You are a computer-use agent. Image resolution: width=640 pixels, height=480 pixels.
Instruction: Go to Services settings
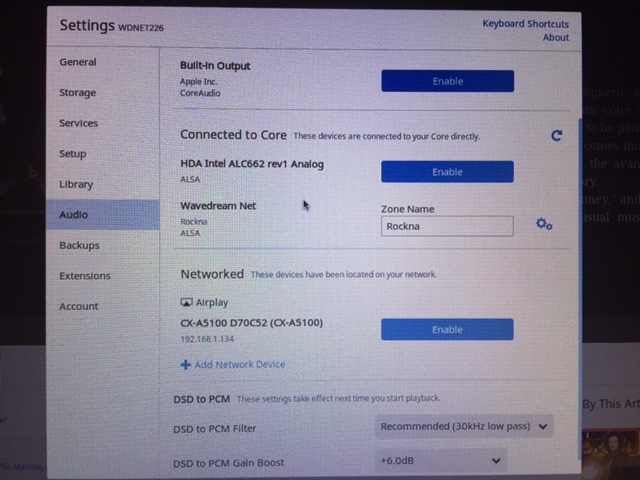[x=78, y=123]
